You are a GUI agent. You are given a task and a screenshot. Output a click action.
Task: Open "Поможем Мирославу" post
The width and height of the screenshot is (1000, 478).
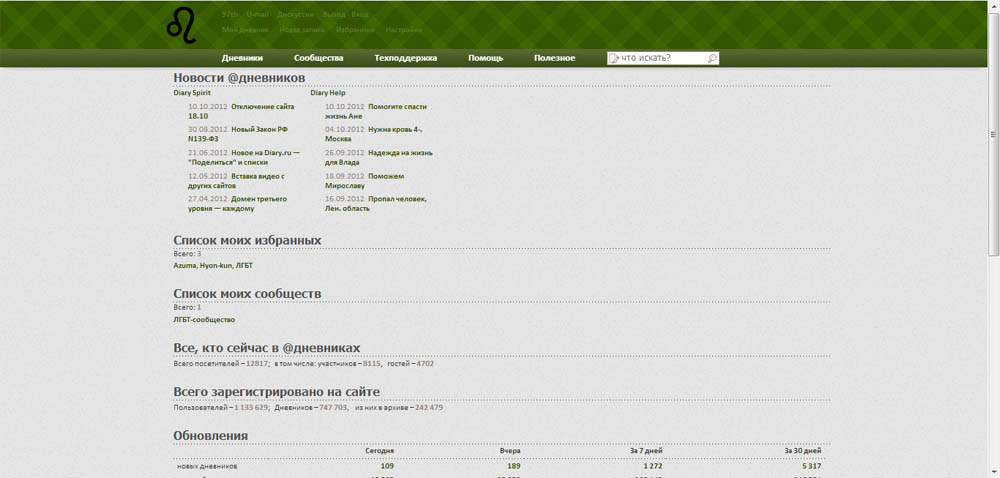tap(365, 181)
